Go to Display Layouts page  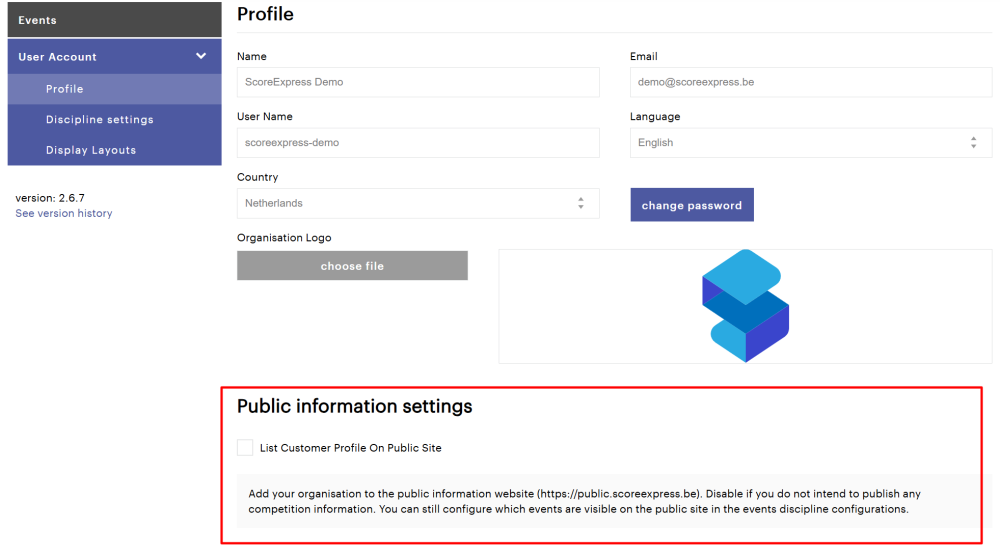point(91,150)
